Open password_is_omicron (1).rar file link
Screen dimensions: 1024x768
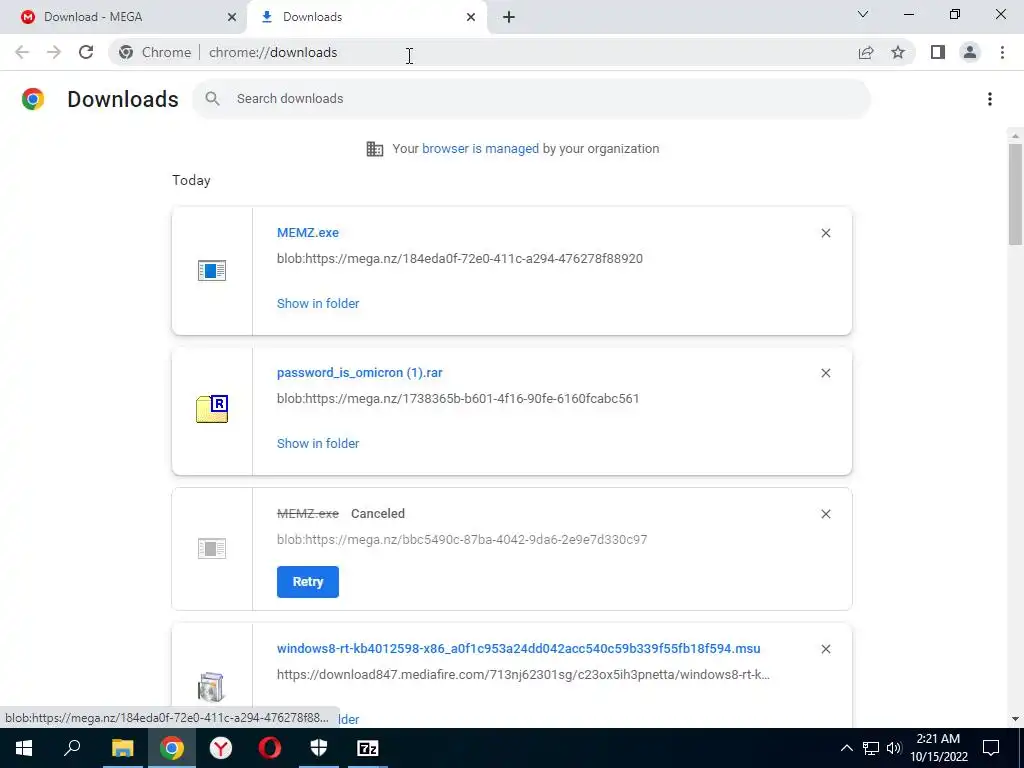tap(359, 373)
